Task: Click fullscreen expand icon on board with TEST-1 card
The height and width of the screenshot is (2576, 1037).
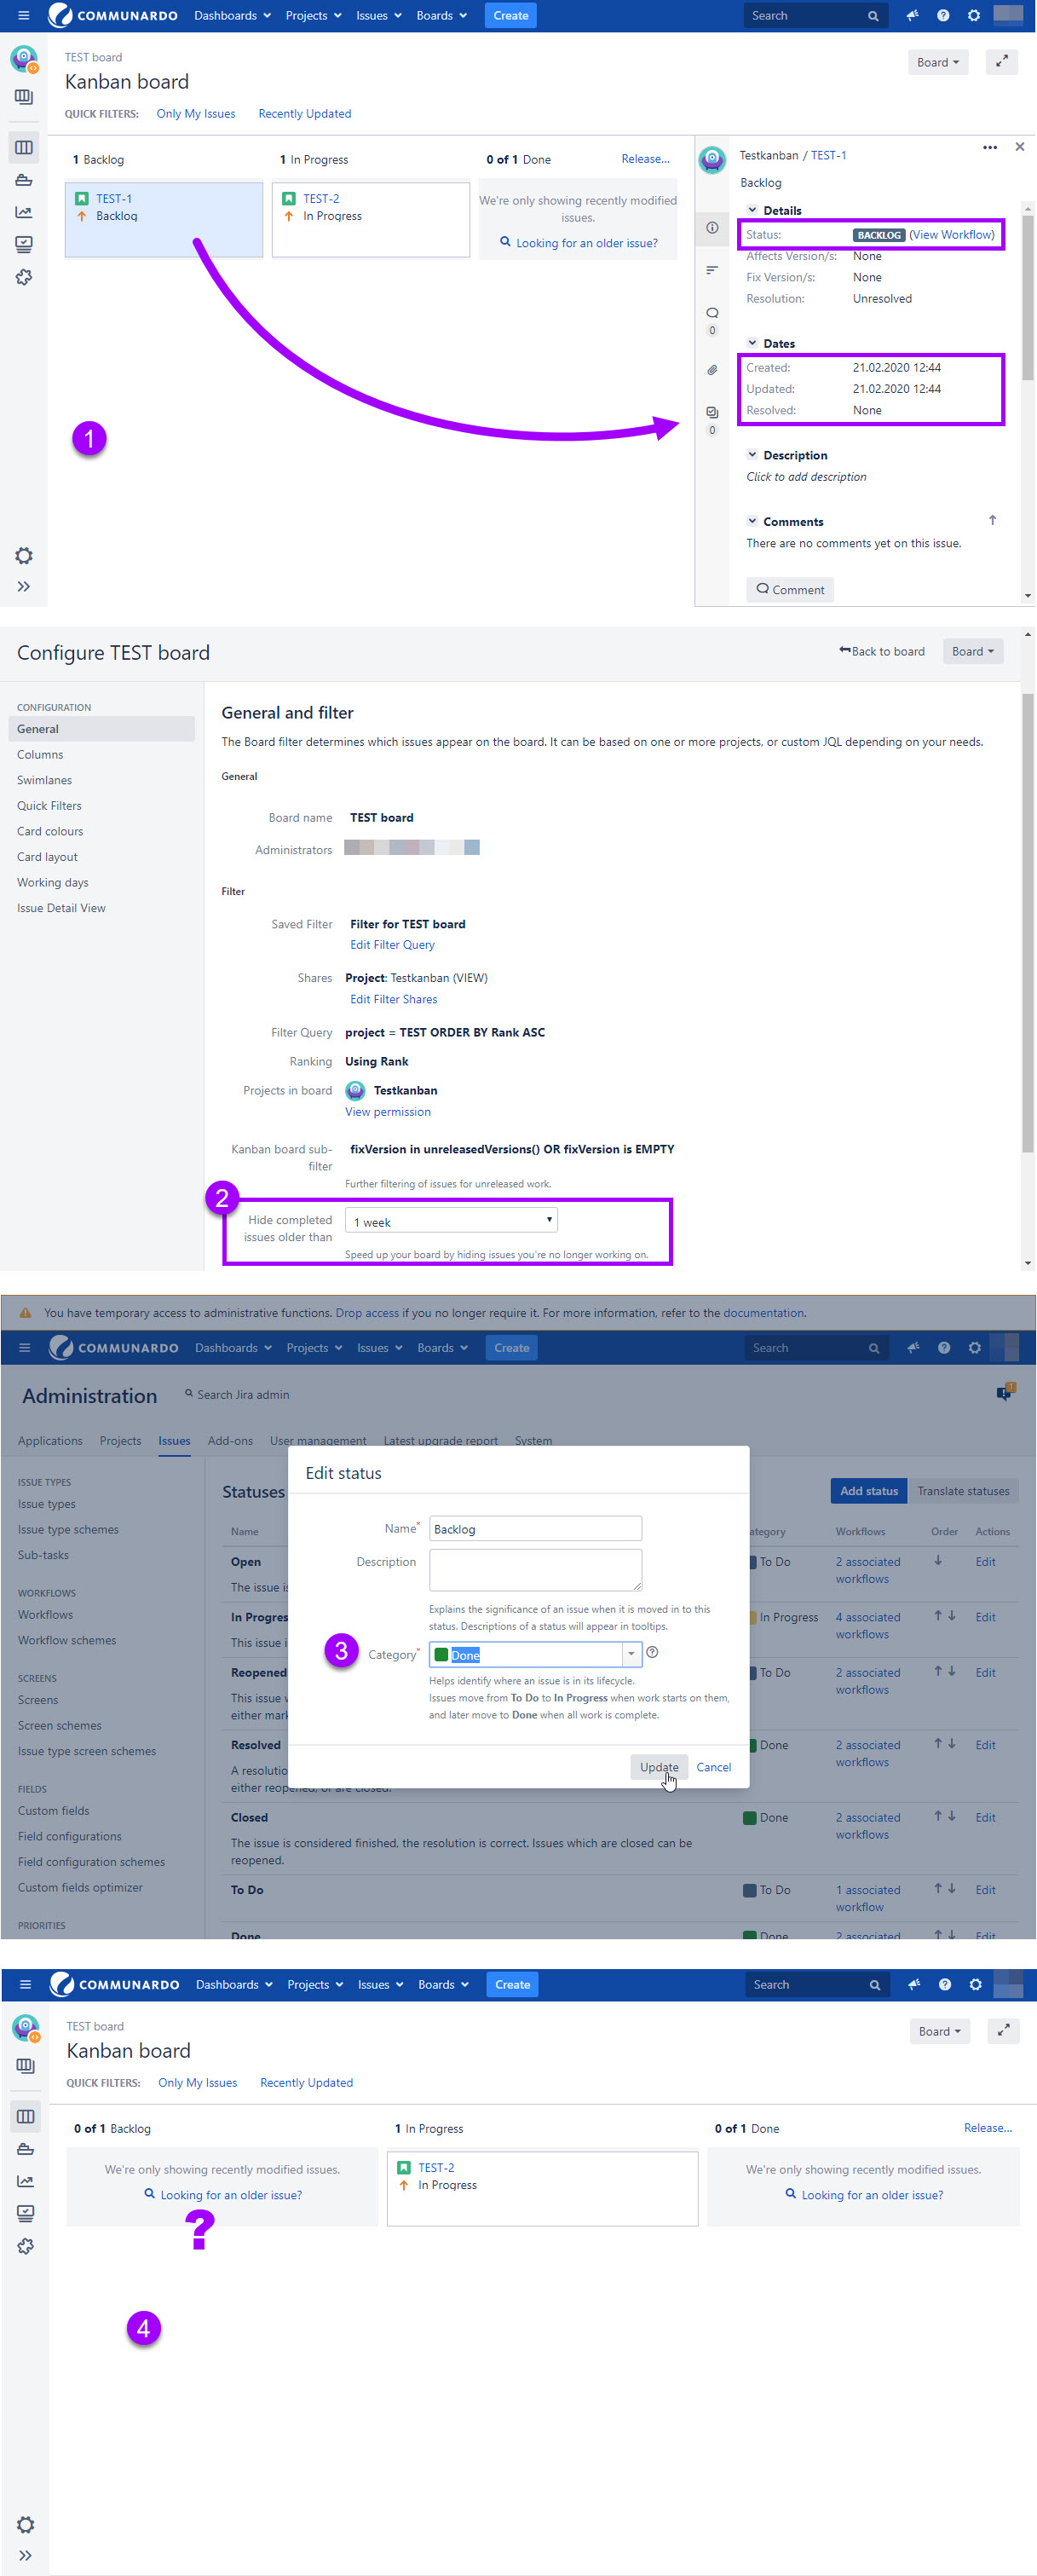Action: (1001, 62)
